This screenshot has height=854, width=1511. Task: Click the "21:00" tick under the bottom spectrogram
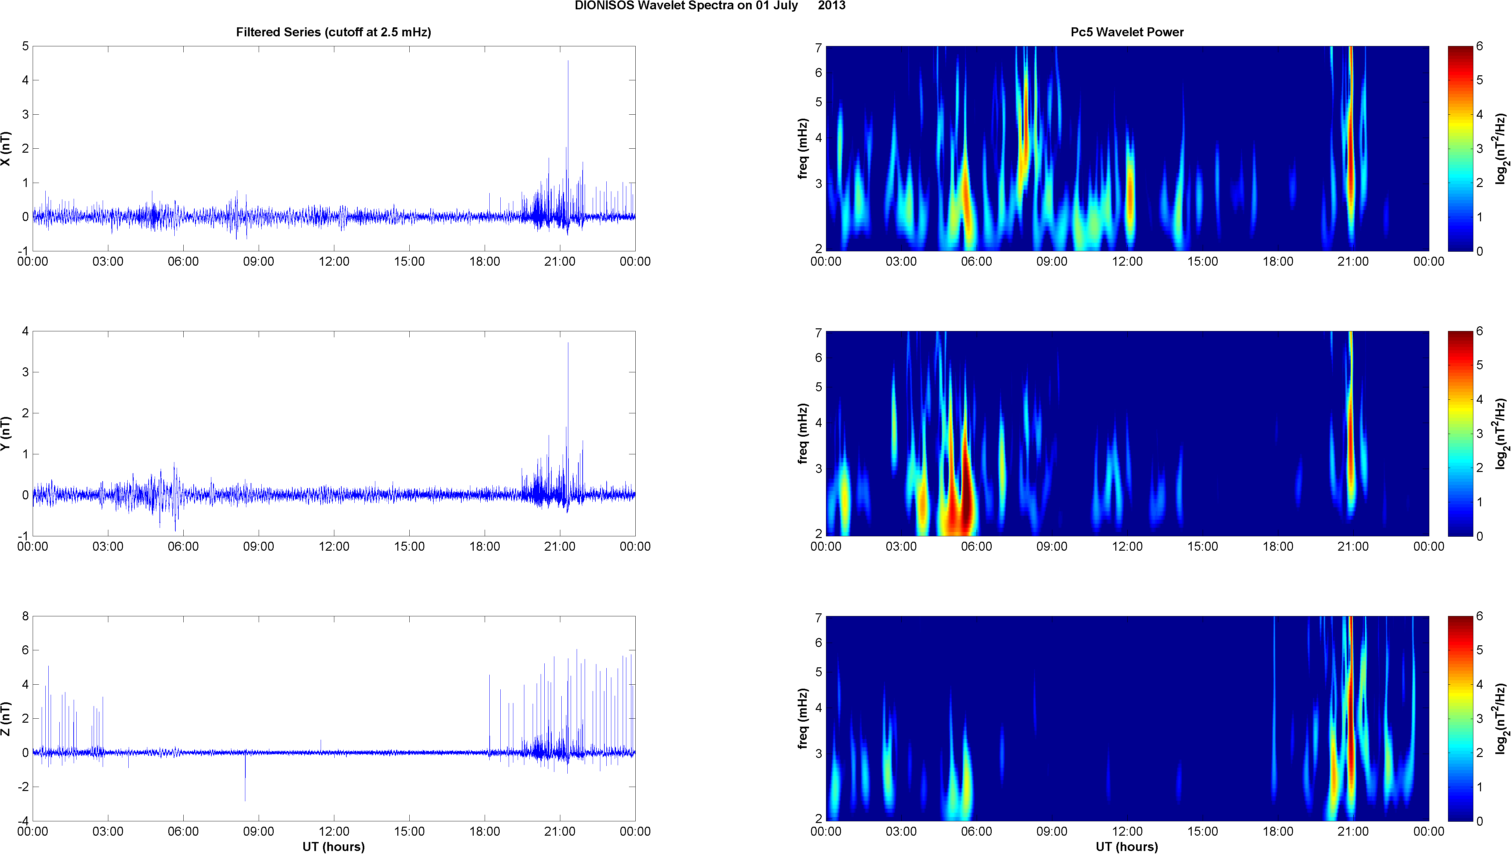(x=1354, y=832)
